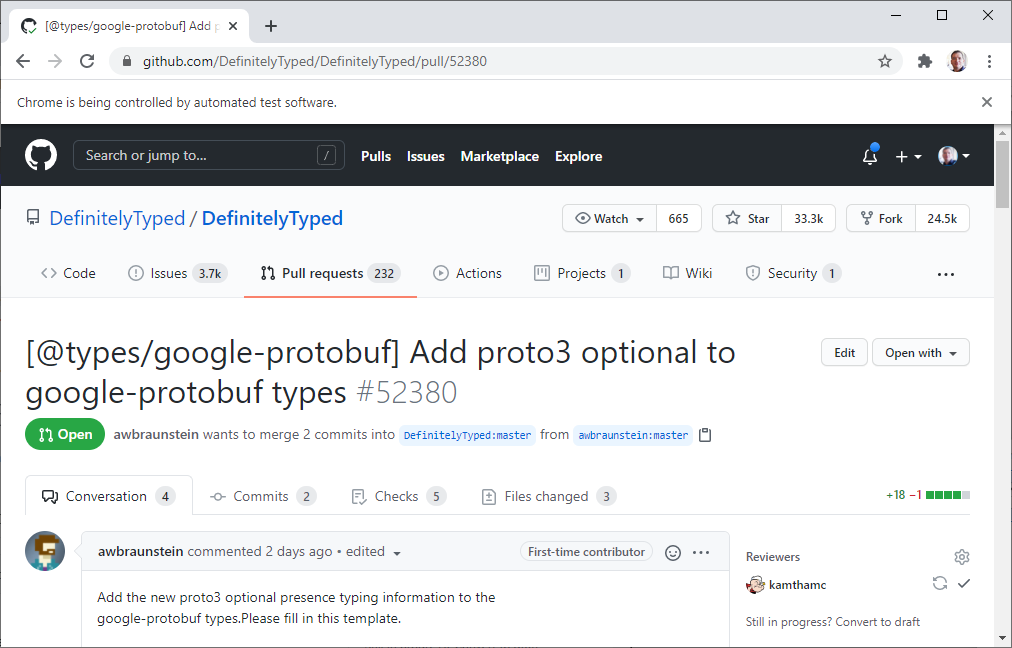This screenshot has width=1012, height=648.
Task: Open the create new plus dropdown
Action: (908, 156)
